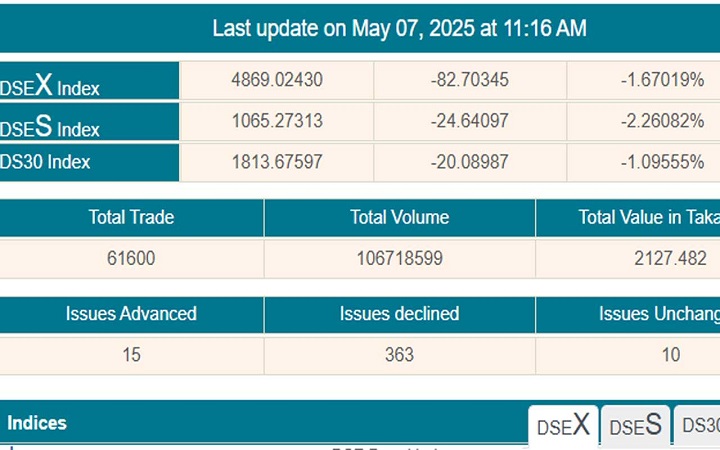Click total trade count 61600
This screenshot has width=720, height=450.
(x=131, y=258)
